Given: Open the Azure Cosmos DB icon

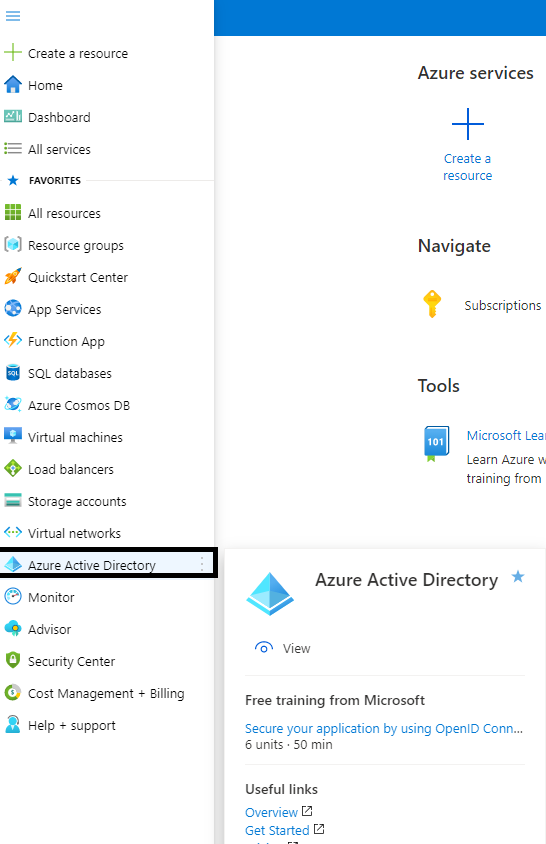Looking at the screenshot, I should pyautogui.click(x=13, y=404).
